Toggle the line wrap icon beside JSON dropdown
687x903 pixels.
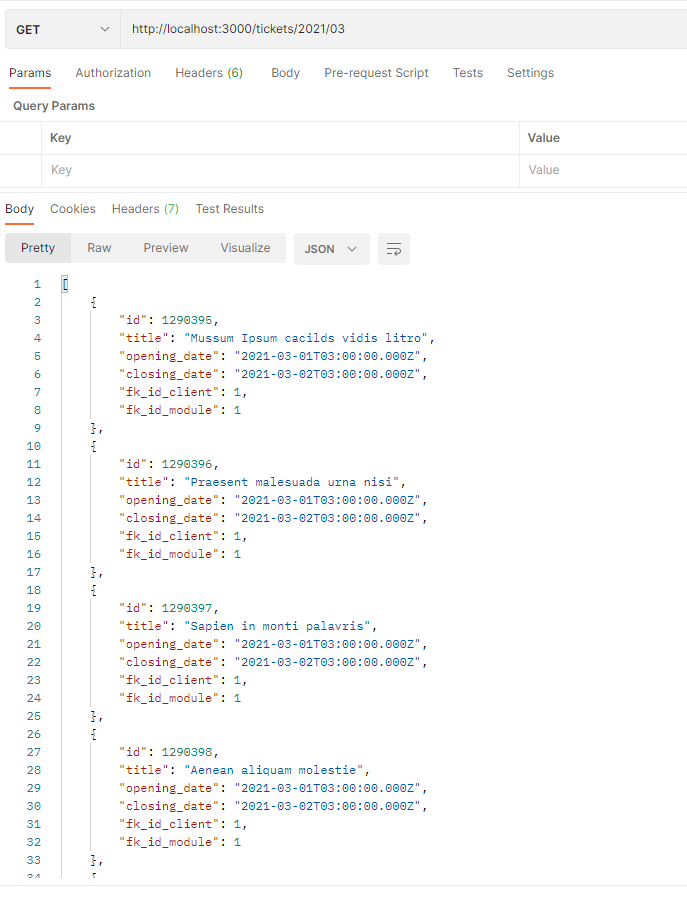pyautogui.click(x=393, y=248)
